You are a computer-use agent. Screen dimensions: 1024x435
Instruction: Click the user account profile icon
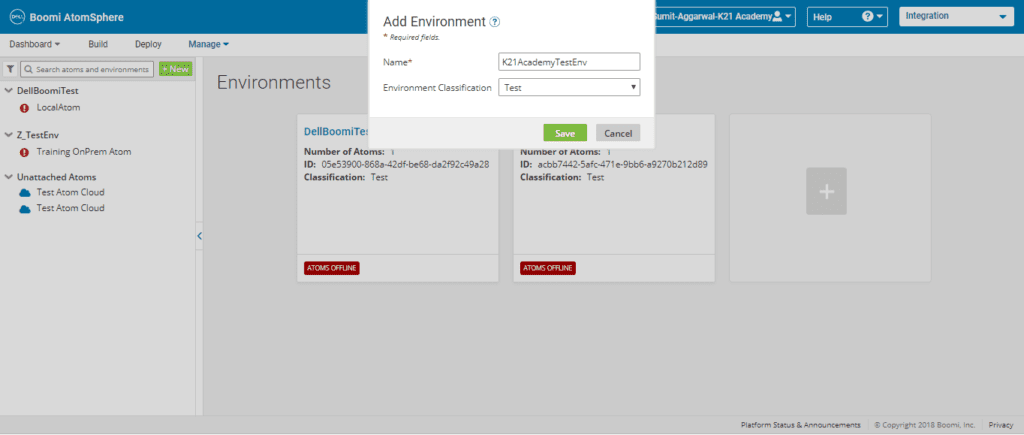point(777,17)
